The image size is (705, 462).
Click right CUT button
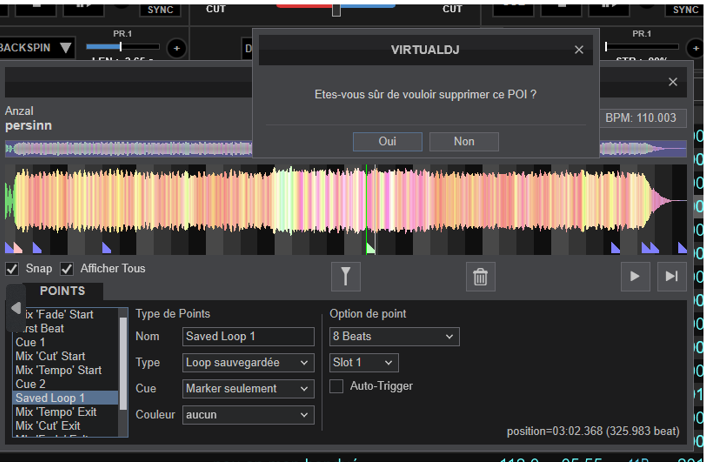pyautogui.click(x=452, y=9)
